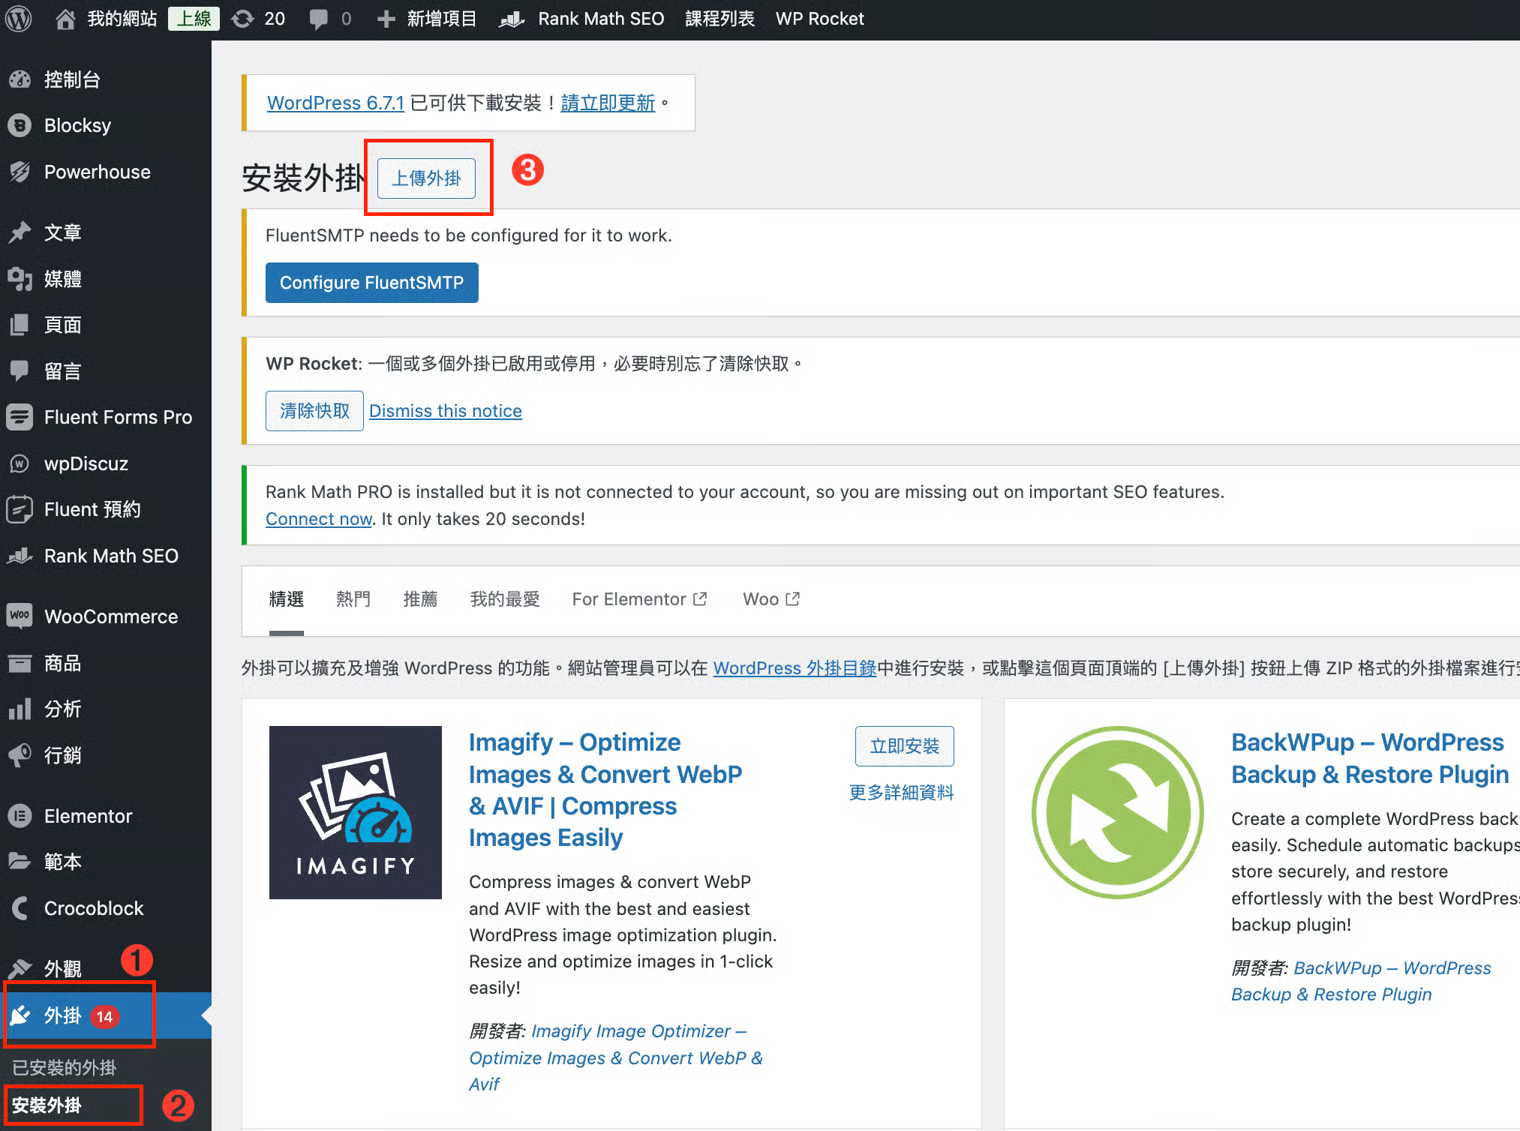Click the Imagify plugin title link
The width and height of the screenshot is (1520, 1131).
pos(606,790)
